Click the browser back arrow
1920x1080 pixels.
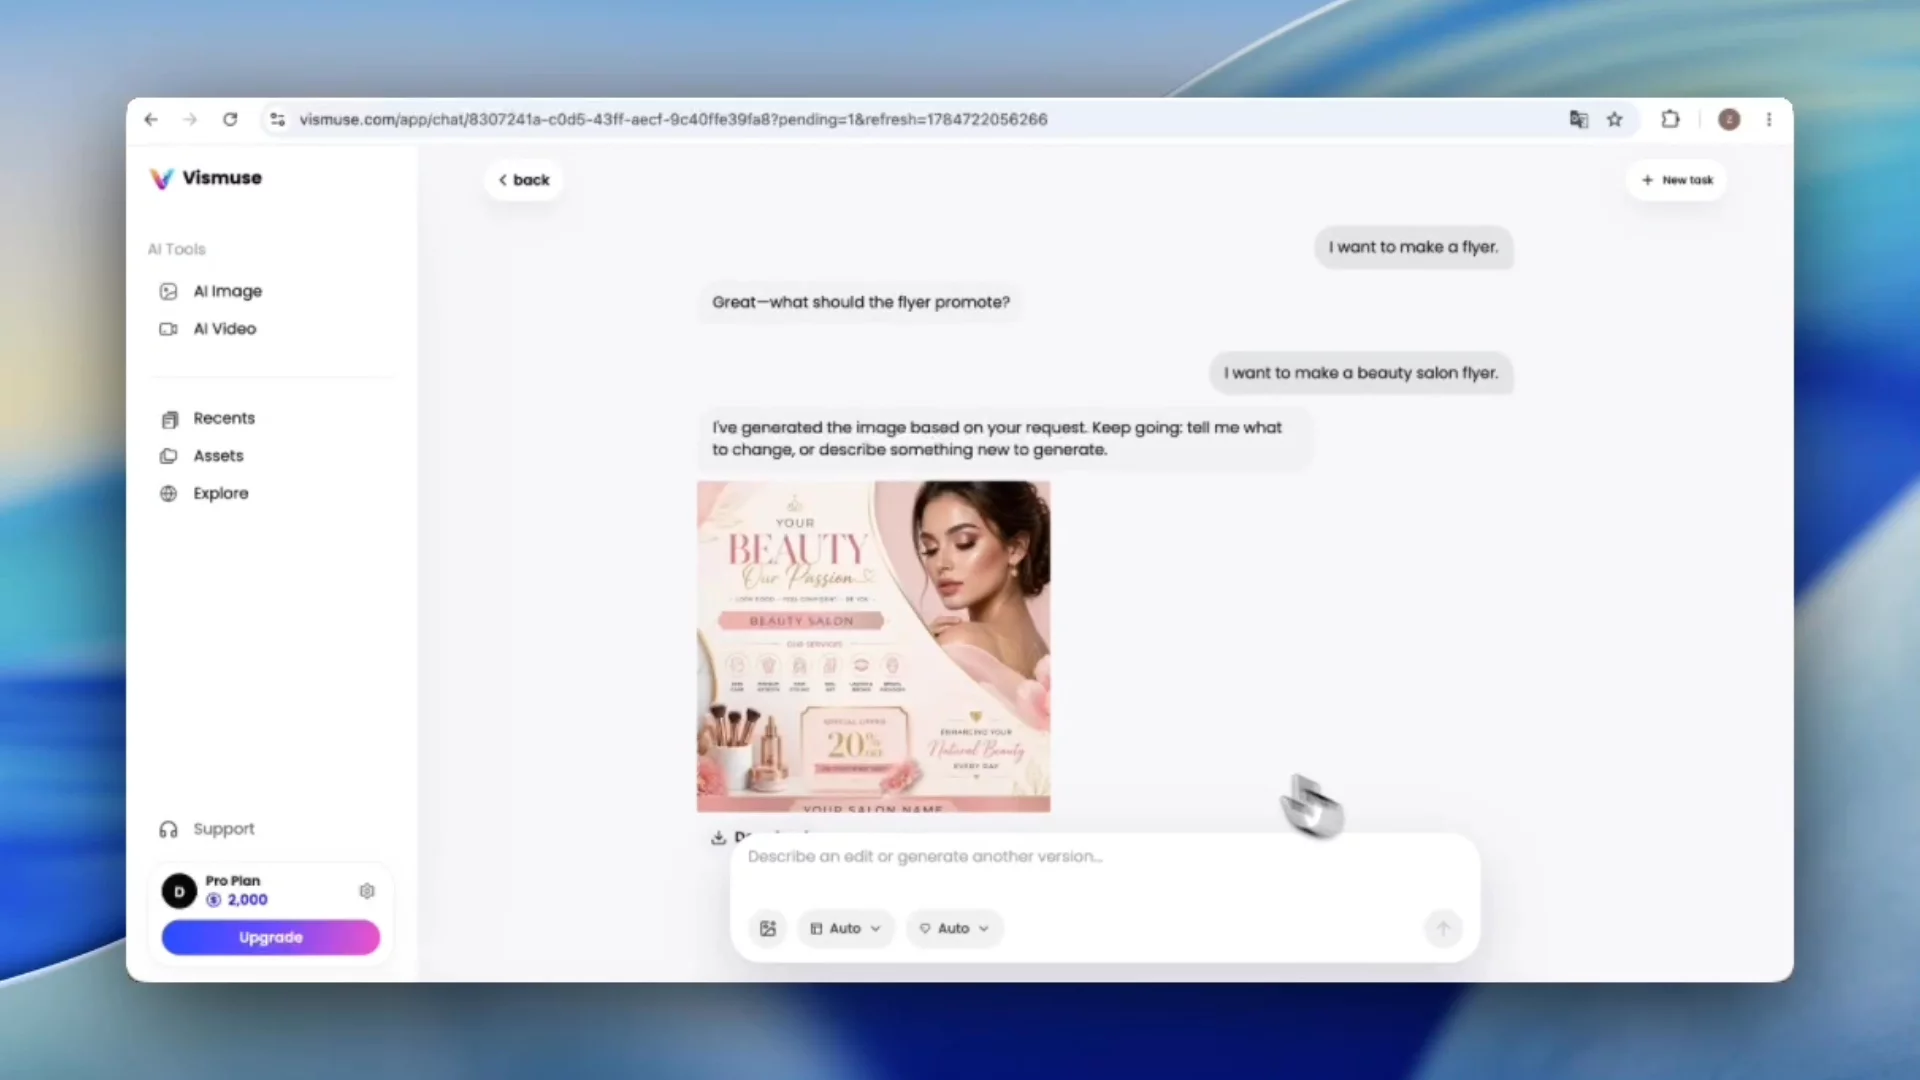click(151, 119)
